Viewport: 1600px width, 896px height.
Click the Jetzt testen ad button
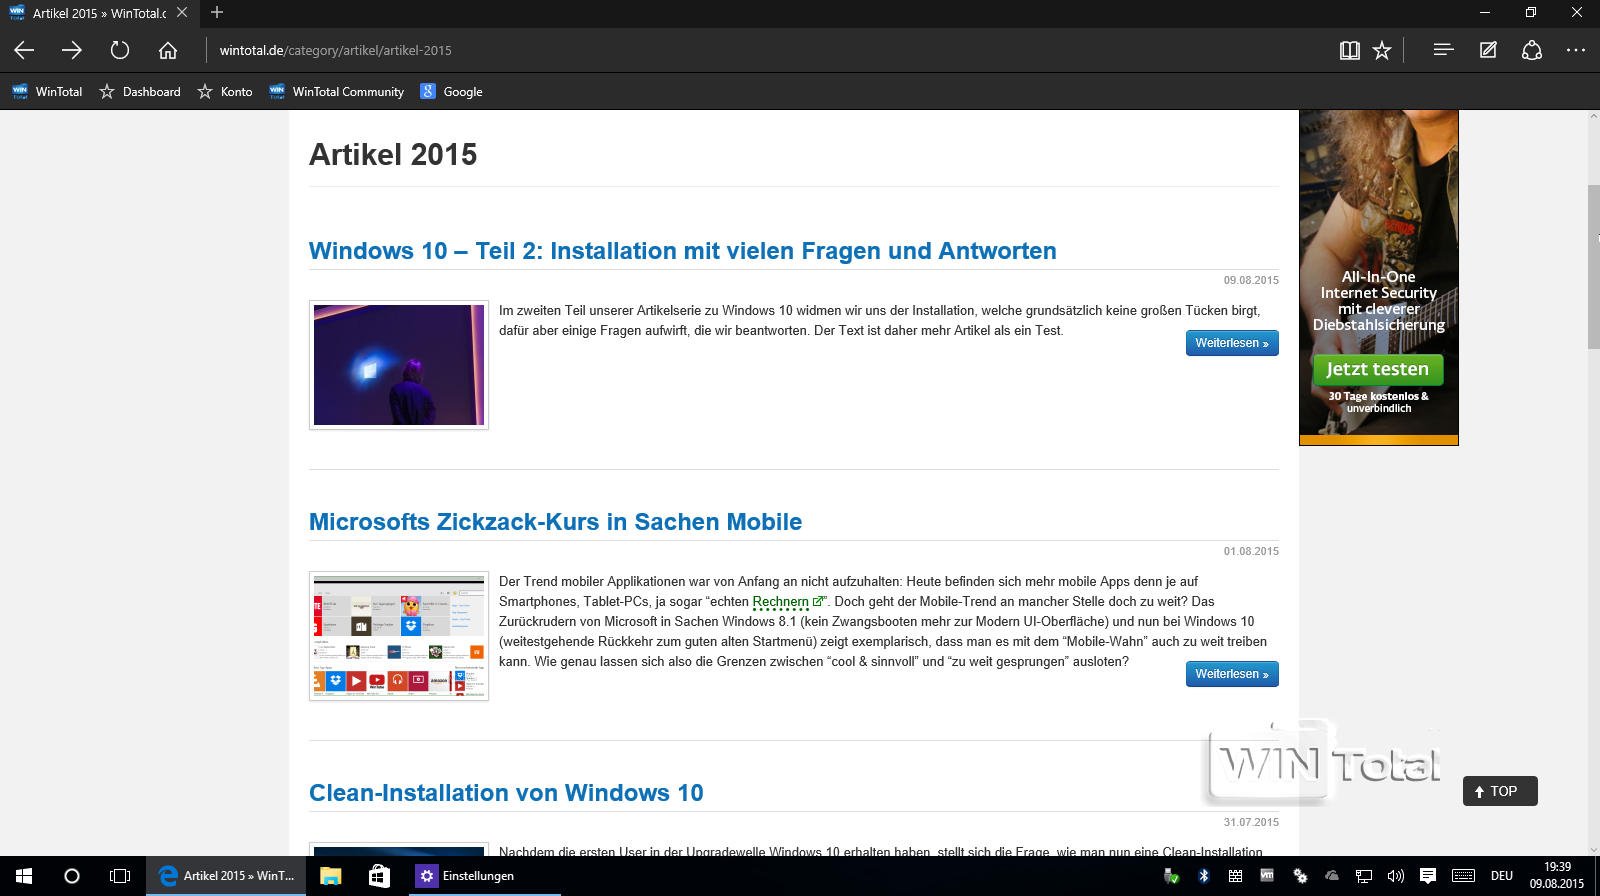[1378, 369]
